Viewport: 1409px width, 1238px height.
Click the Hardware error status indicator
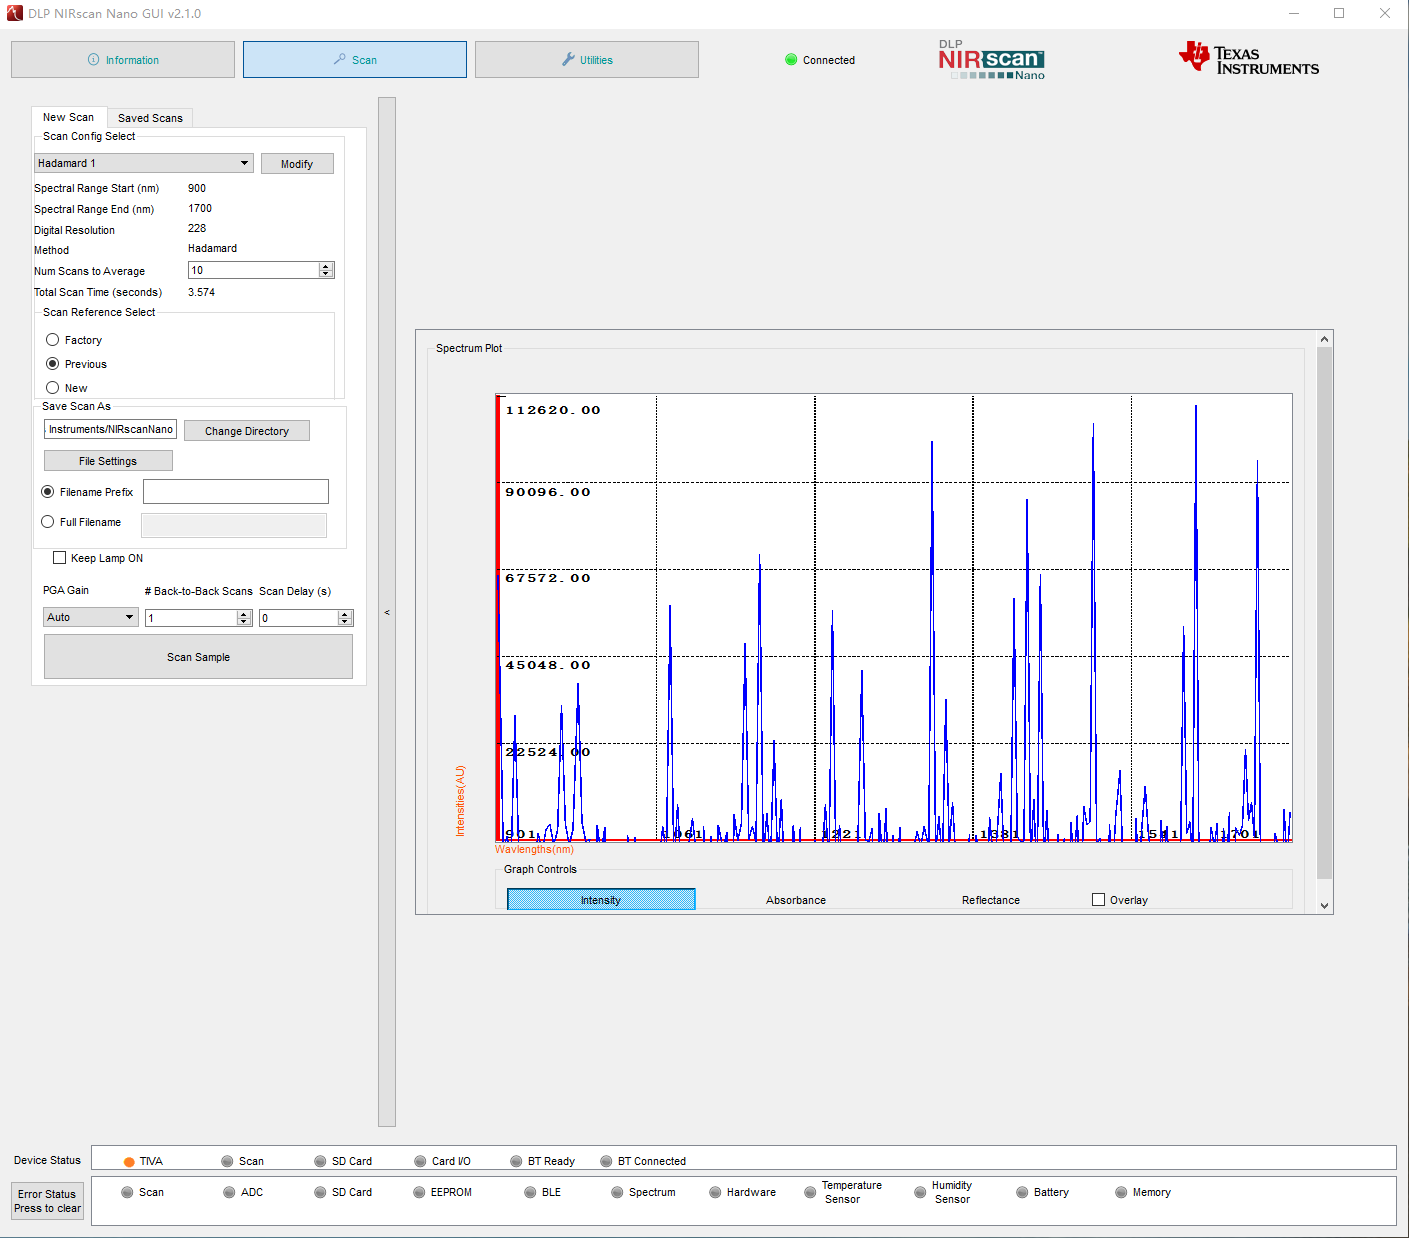click(715, 1192)
